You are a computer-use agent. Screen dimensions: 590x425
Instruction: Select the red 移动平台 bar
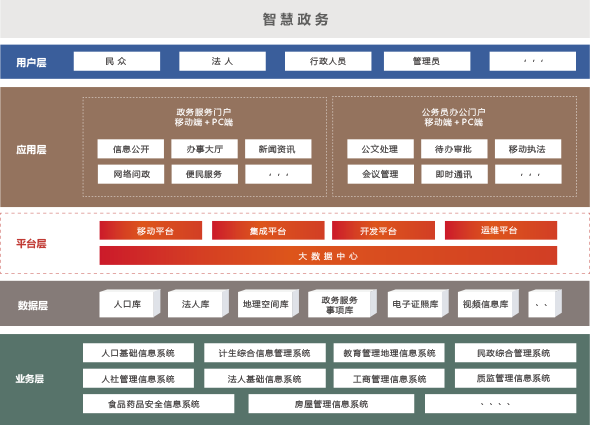pyautogui.click(x=151, y=230)
